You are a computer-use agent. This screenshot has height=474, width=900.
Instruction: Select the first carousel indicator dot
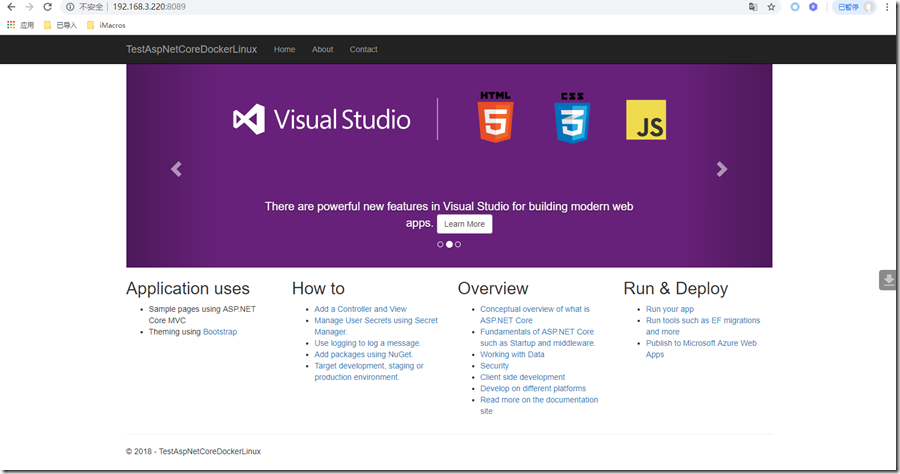440,244
